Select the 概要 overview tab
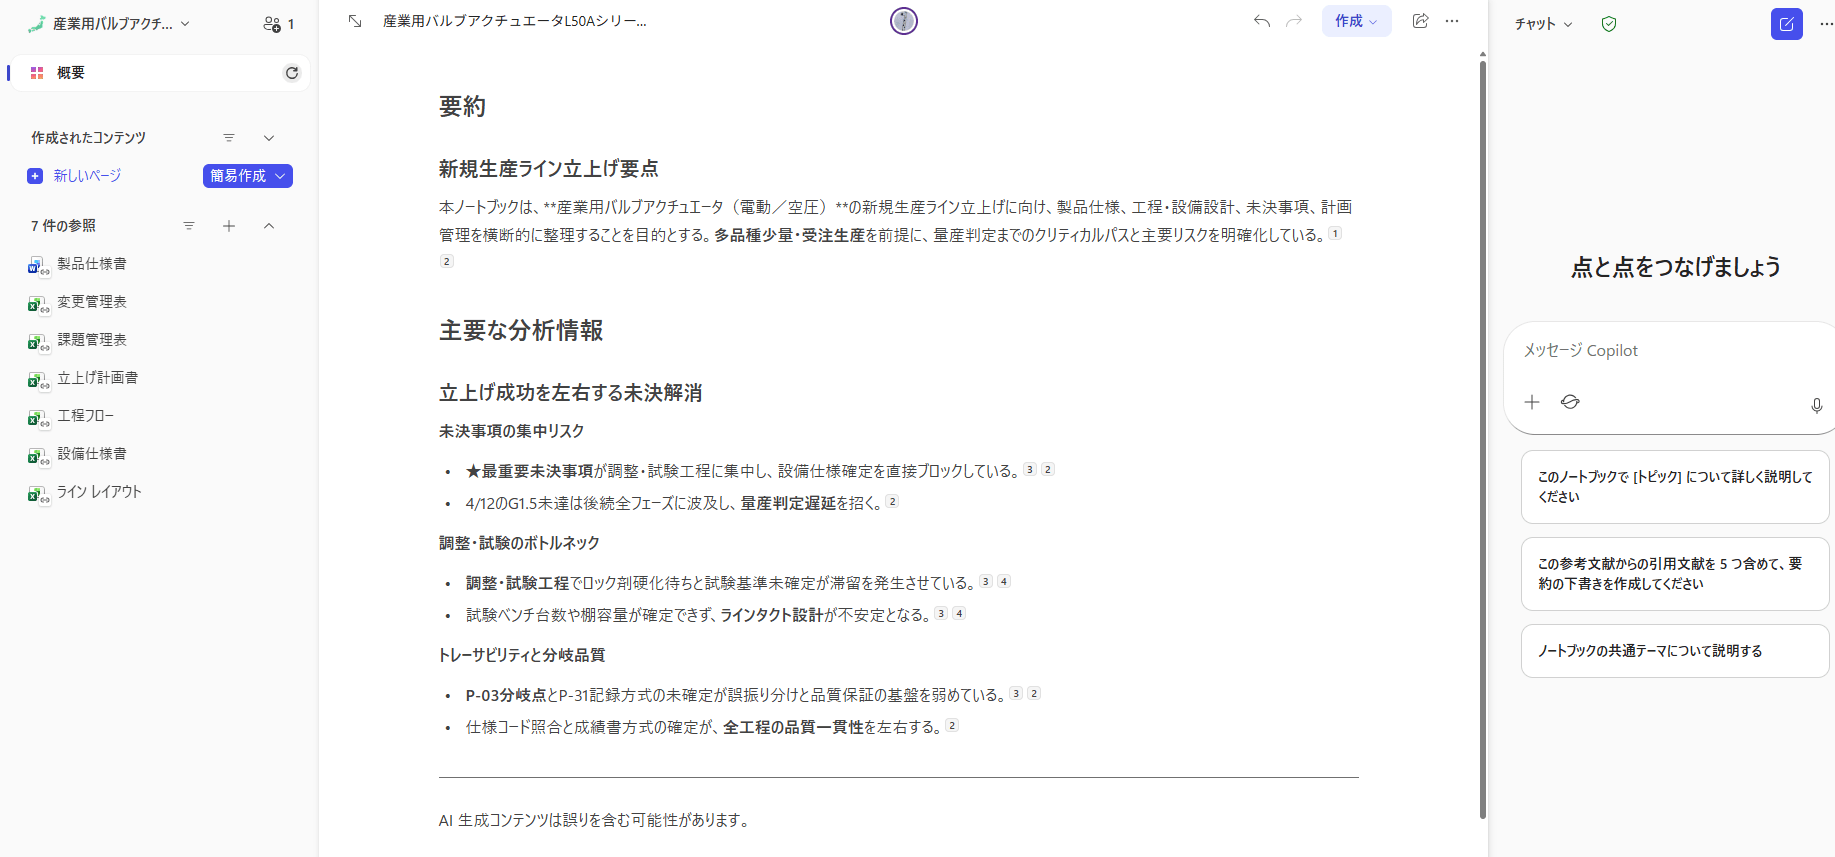The image size is (1835, 857). tap(160, 73)
